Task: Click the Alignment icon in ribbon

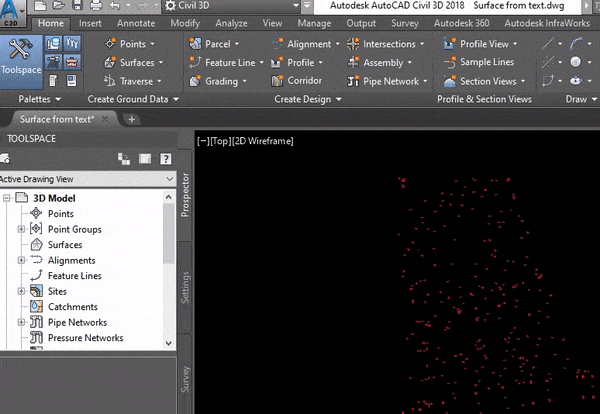Action: pyautogui.click(x=278, y=44)
